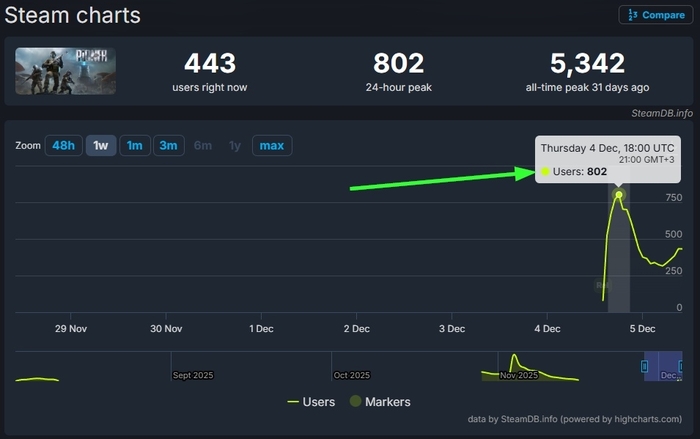Click the green Markers legend circle
Image resolution: width=700 pixels, height=439 pixels.
click(355, 402)
